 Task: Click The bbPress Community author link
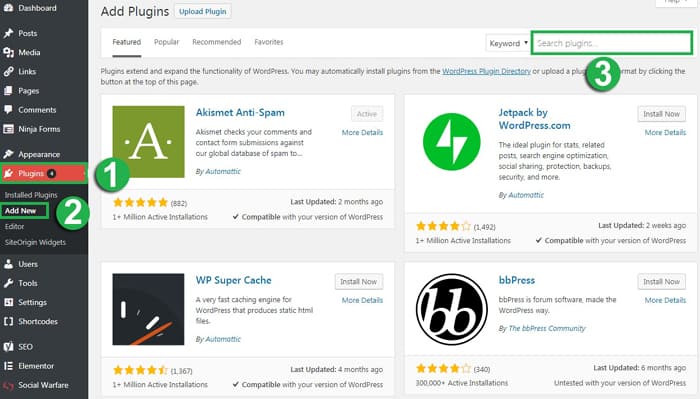pos(547,328)
